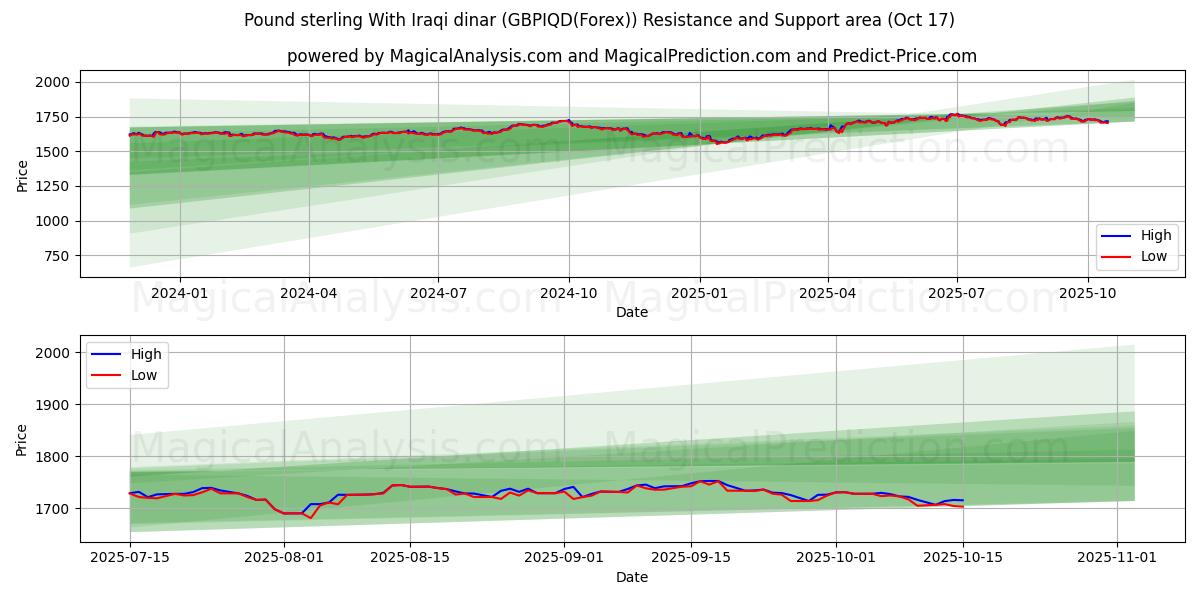This screenshot has height=600, width=1200.
Task: Click the High legend label in bottom chart
Action: [x=147, y=354]
